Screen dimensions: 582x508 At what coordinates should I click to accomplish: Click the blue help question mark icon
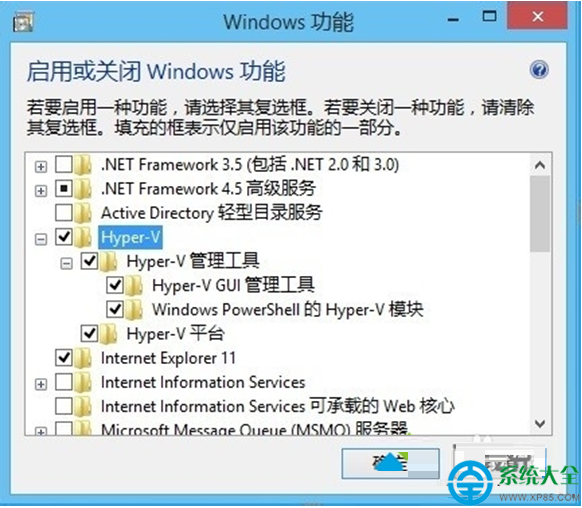click(539, 70)
